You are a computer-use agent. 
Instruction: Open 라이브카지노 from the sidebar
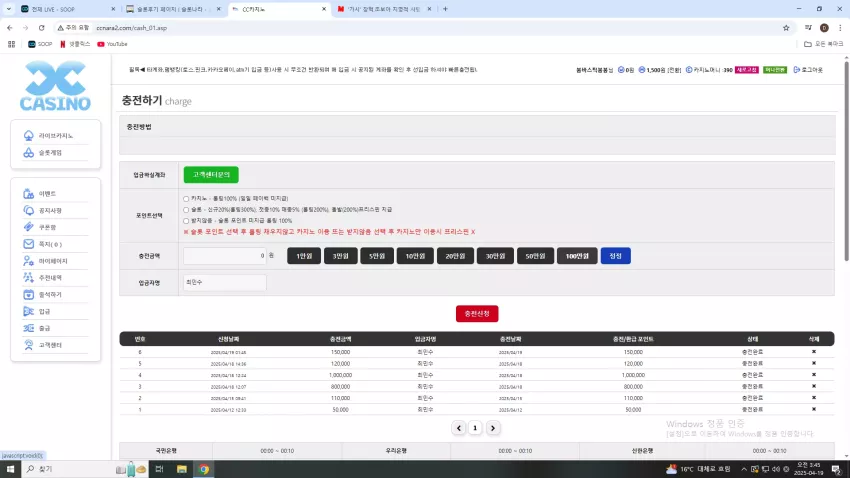click(x=55, y=135)
